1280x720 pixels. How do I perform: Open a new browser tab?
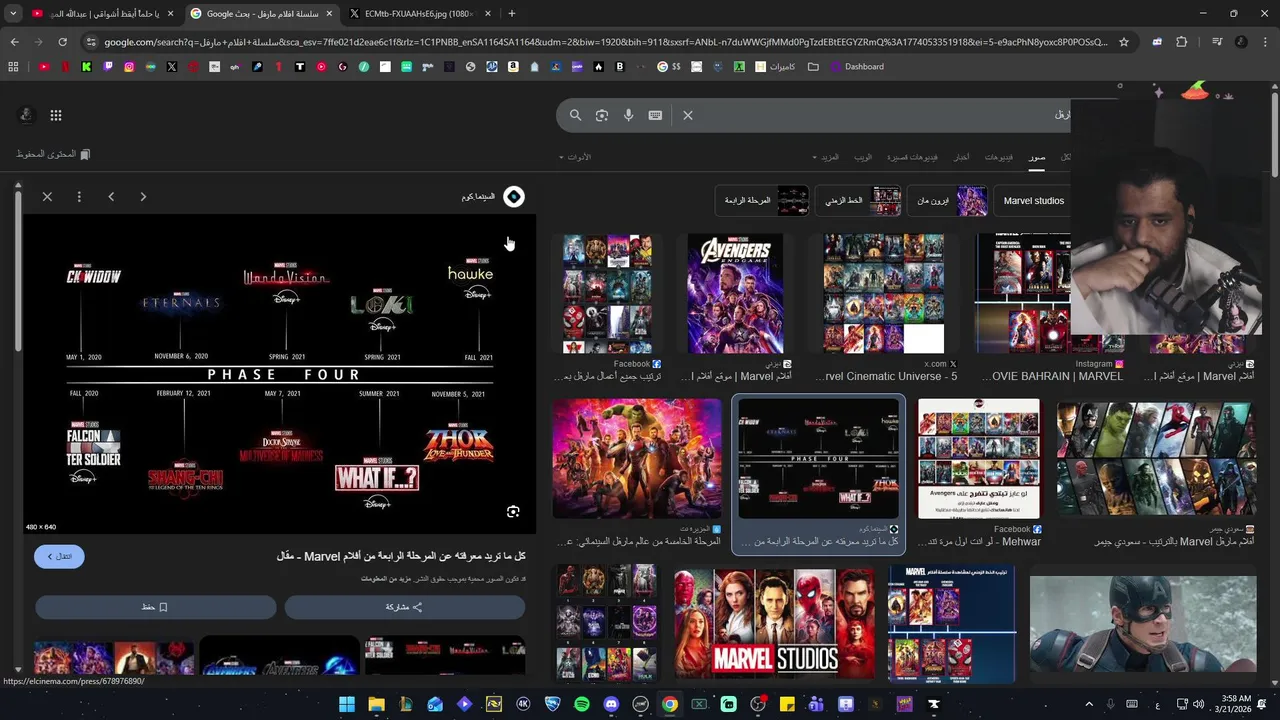point(512,14)
